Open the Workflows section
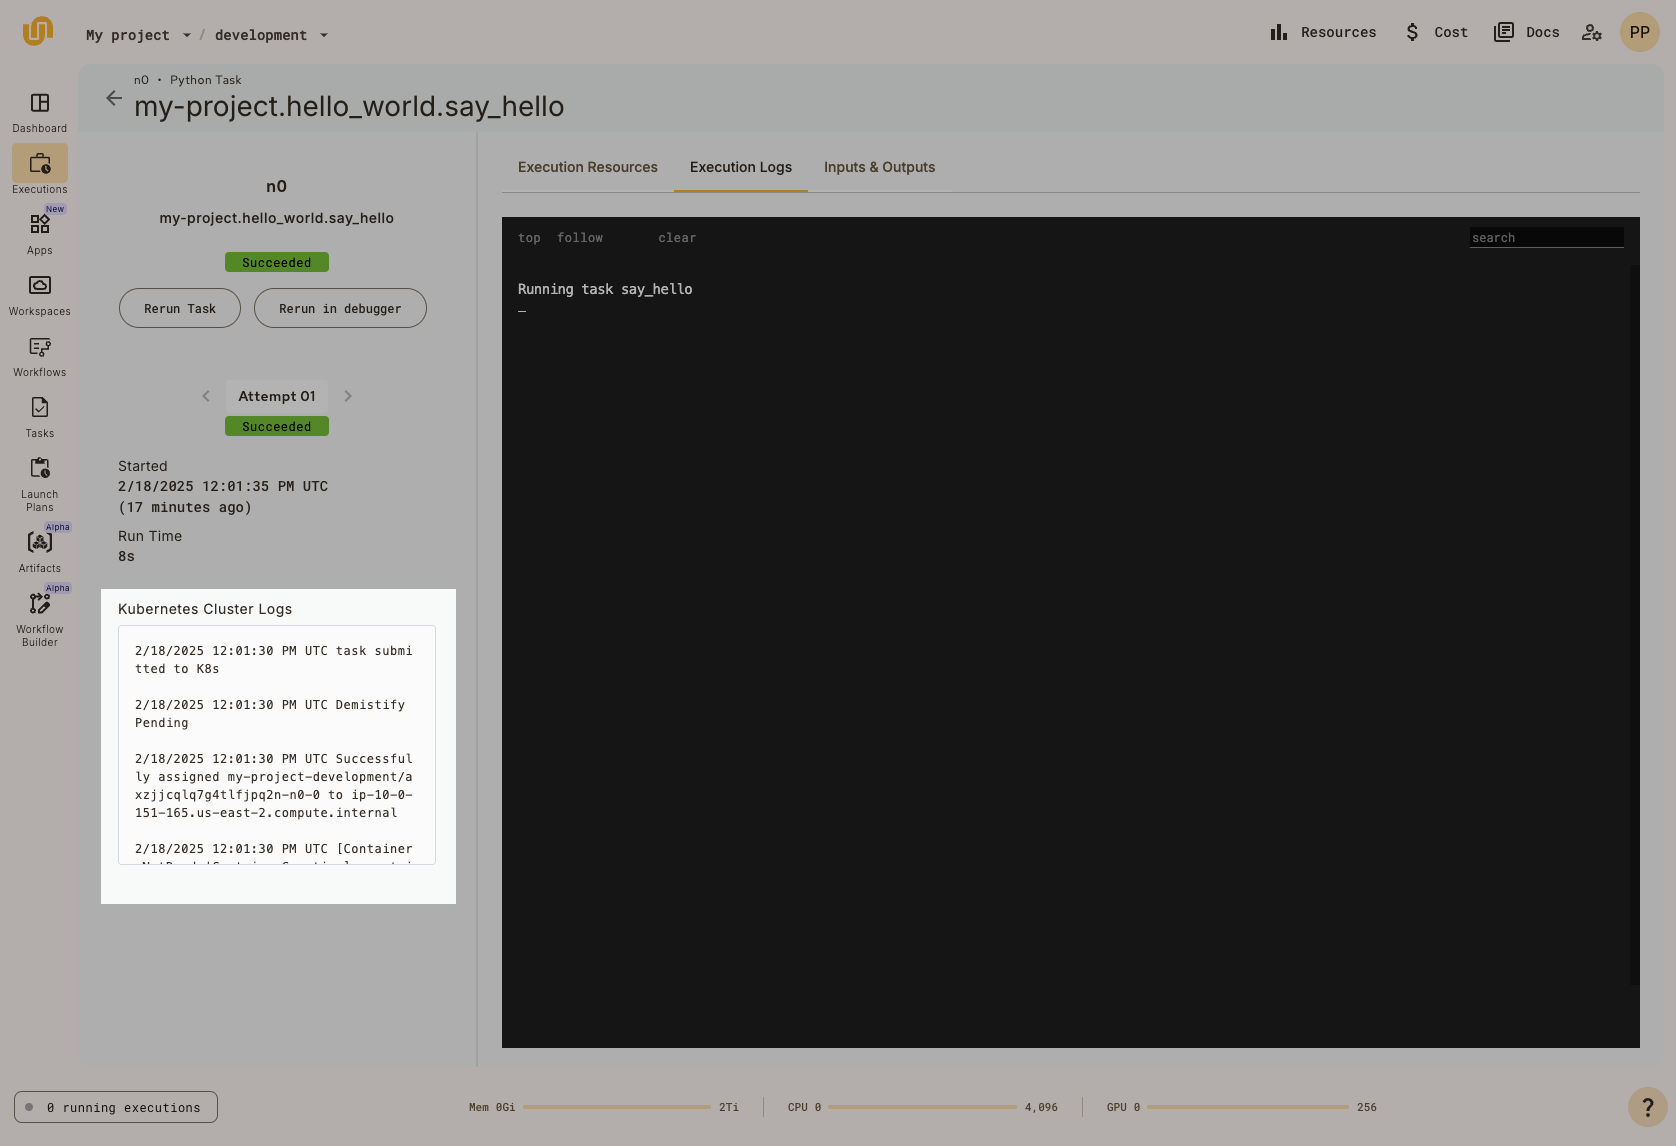Viewport: 1676px width, 1146px height. tap(39, 355)
